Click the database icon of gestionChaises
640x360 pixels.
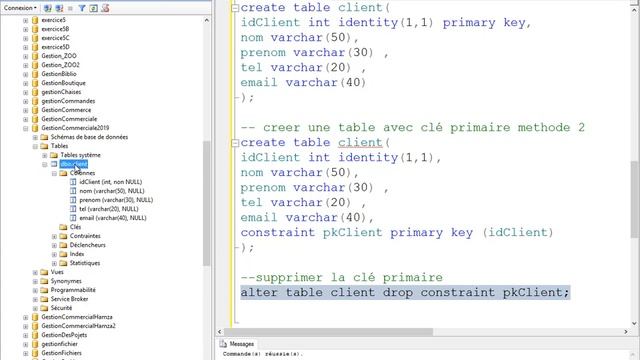35,92
